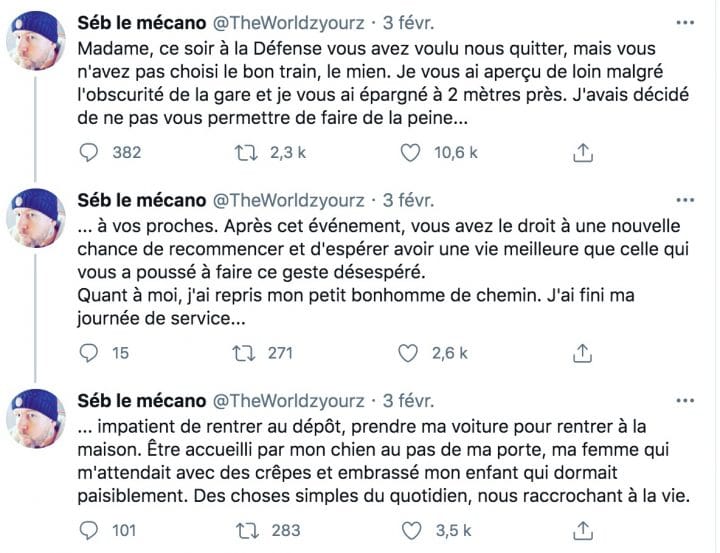
Task: Open the first tweet's profile avatar
Action: 37,44
